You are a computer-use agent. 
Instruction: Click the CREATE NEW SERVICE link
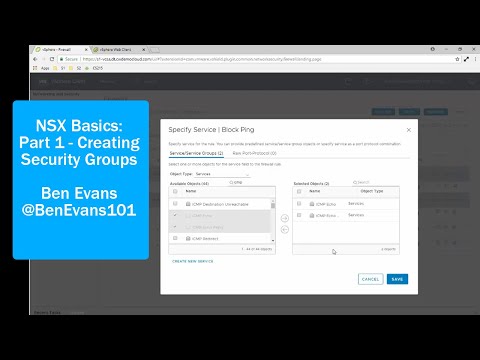(x=193, y=261)
